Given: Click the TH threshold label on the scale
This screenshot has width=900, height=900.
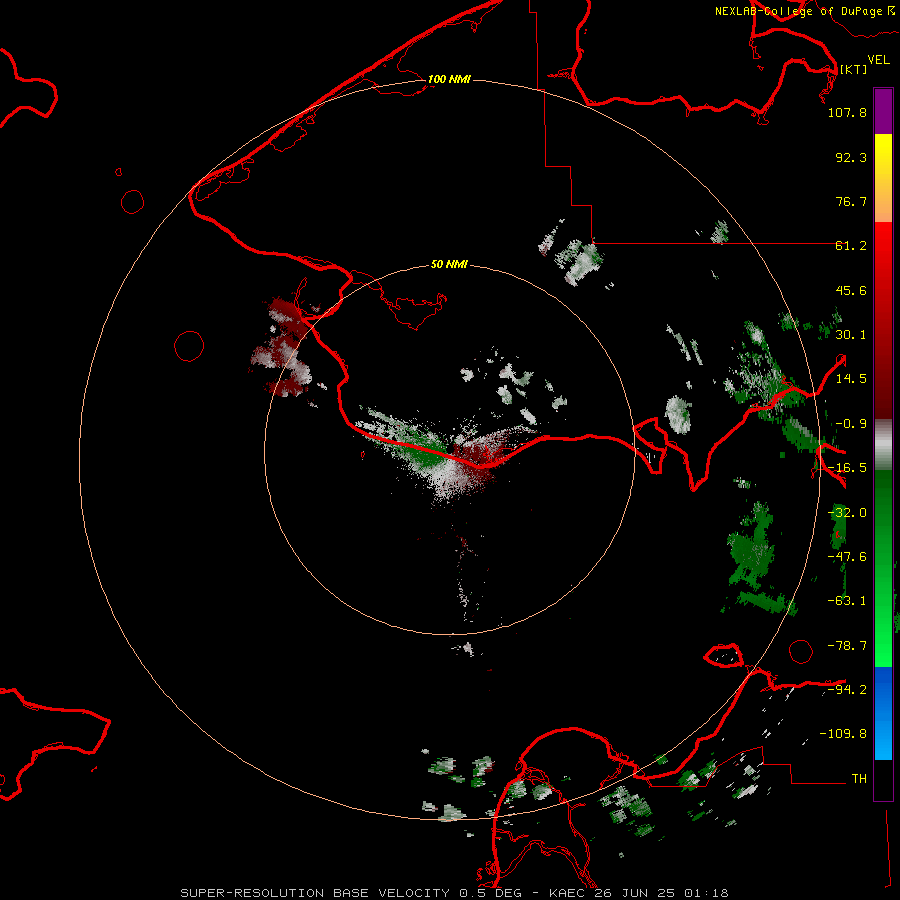Looking at the screenshot, I should tap(859, 779).
